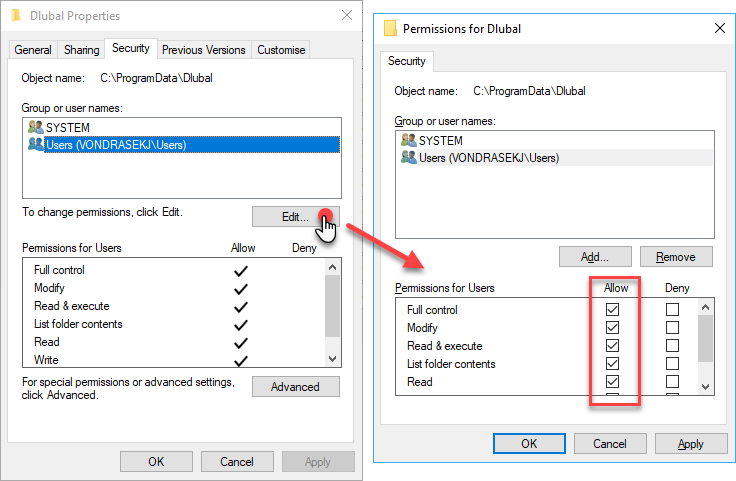This screenshot has width=736, height=481.
Task: Check Deny box for List folder contents
Action: (x=672, y=364)
